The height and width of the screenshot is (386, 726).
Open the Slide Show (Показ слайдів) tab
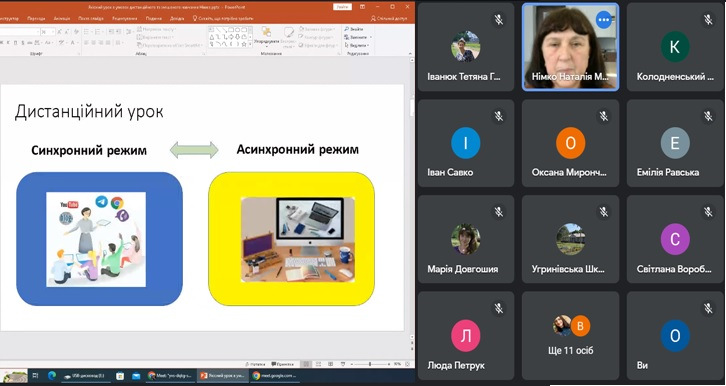point(90,19)
